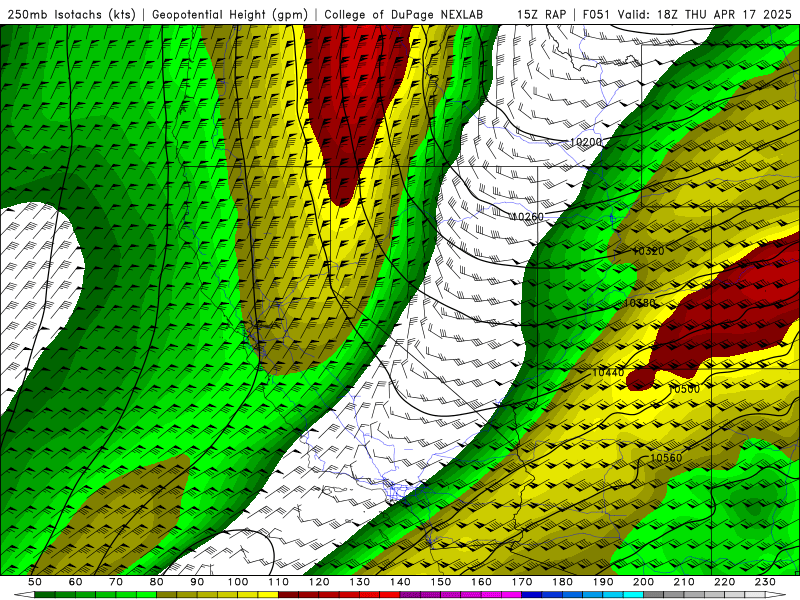Click the 60 value on the color scale
The image size is (800, 600).
75,582
